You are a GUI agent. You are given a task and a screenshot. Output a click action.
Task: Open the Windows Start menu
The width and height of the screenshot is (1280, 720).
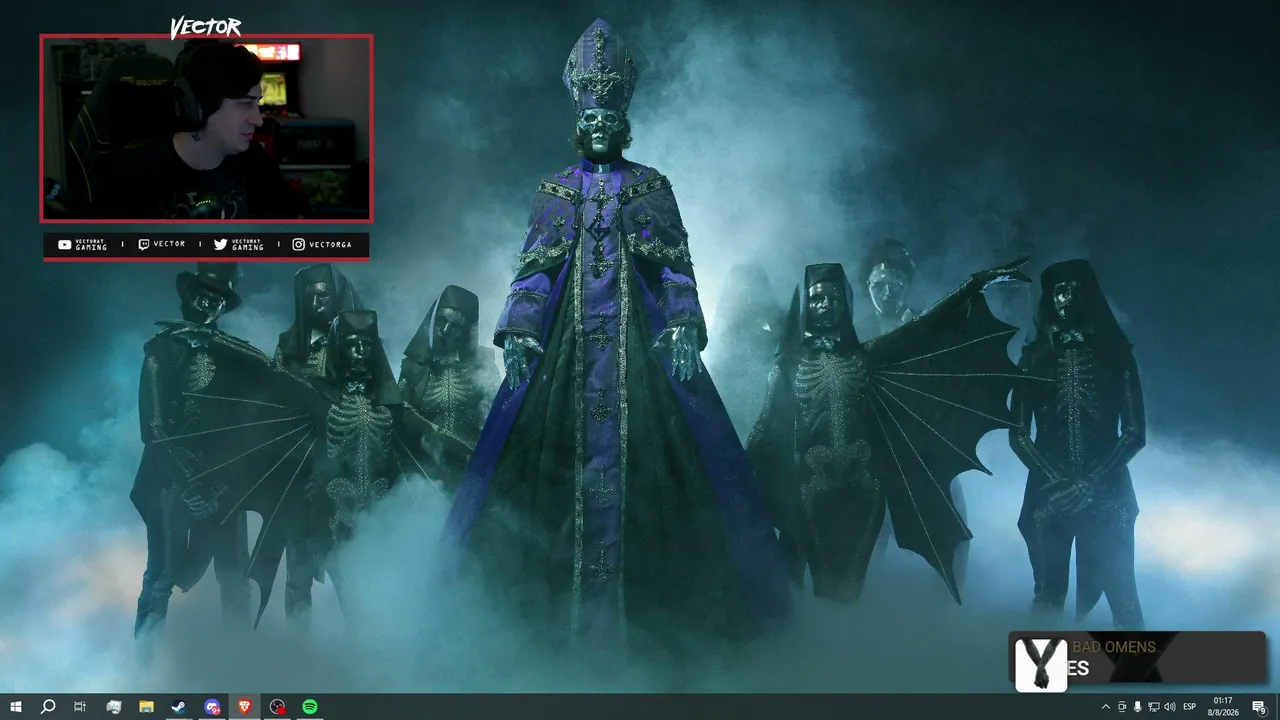coord(16,706)
